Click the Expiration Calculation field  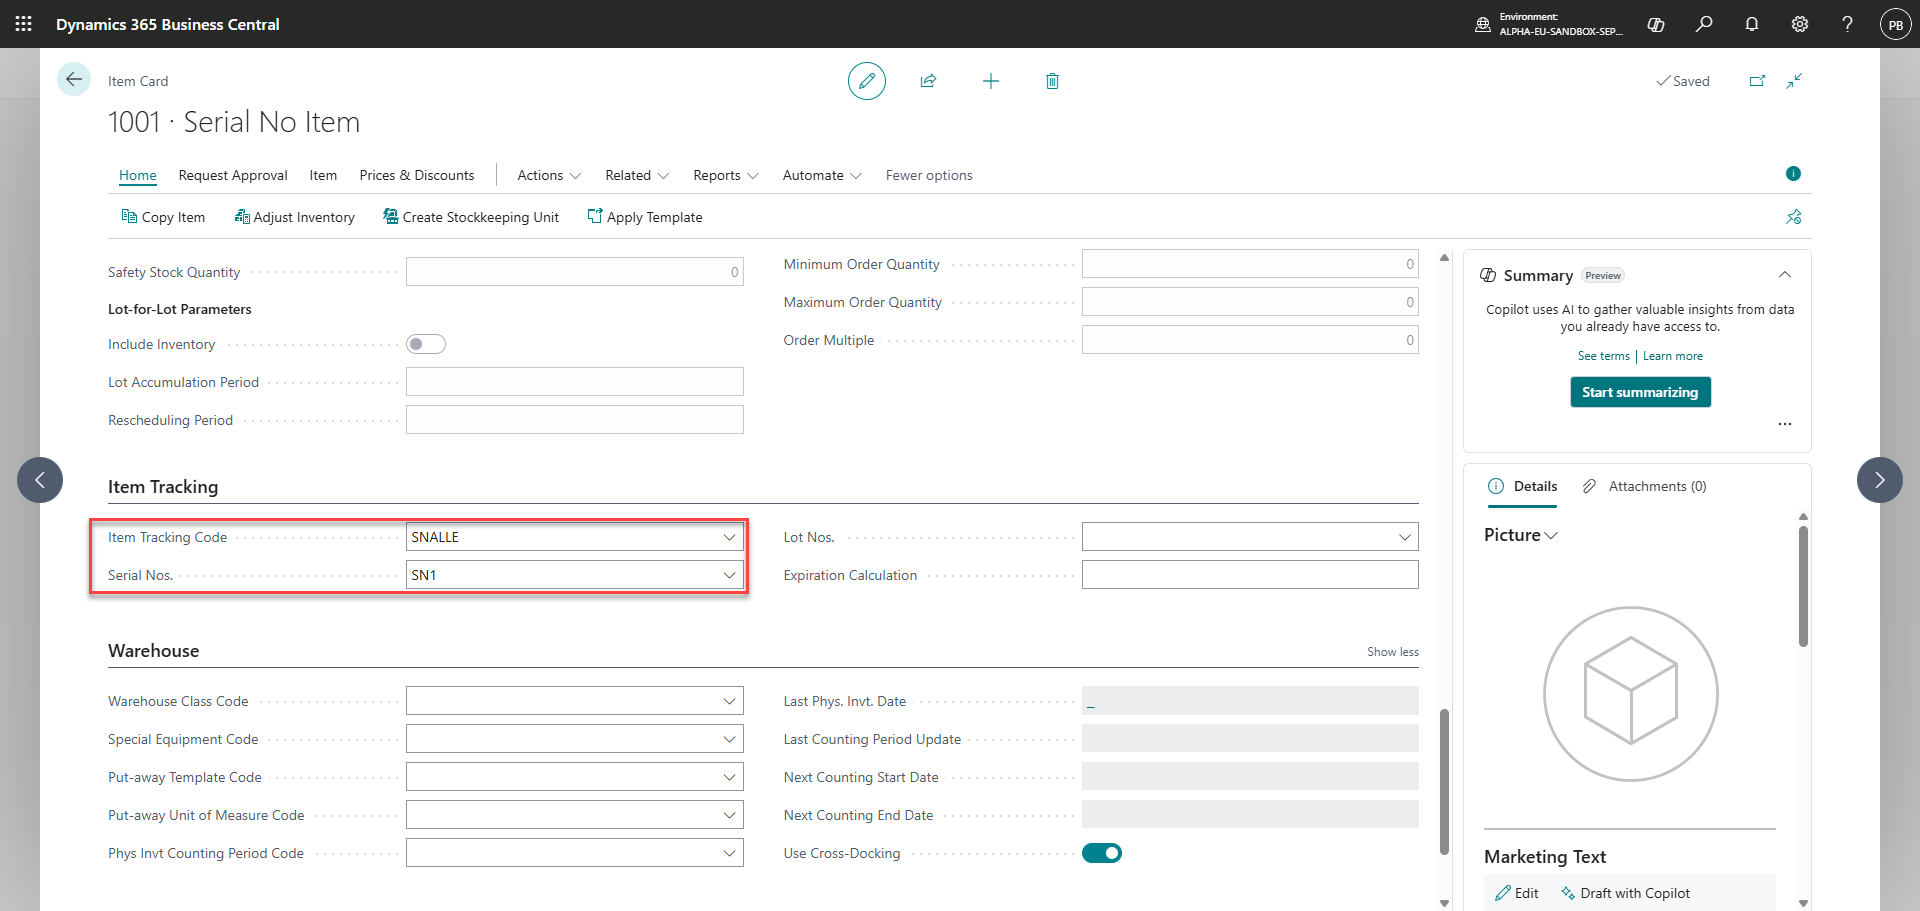coord(1250,575)
